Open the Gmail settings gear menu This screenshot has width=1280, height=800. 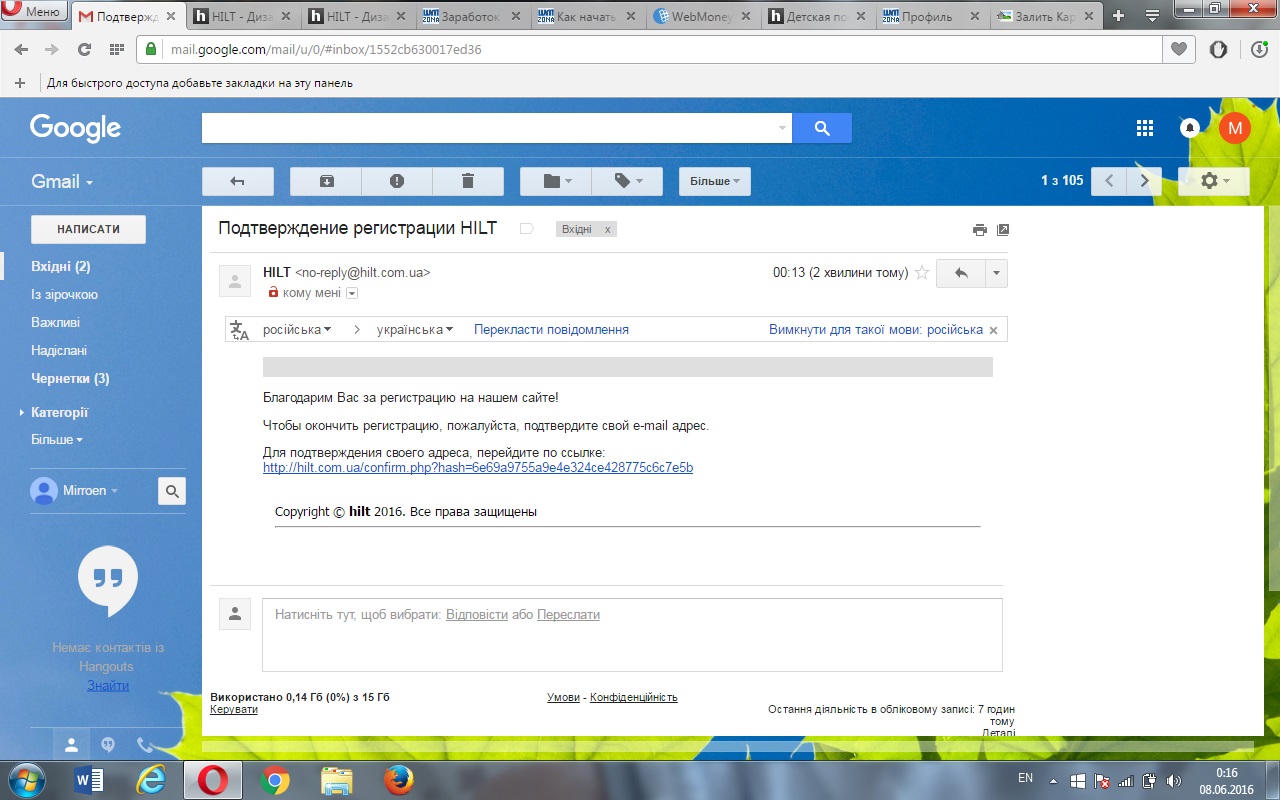[1214, 181]
